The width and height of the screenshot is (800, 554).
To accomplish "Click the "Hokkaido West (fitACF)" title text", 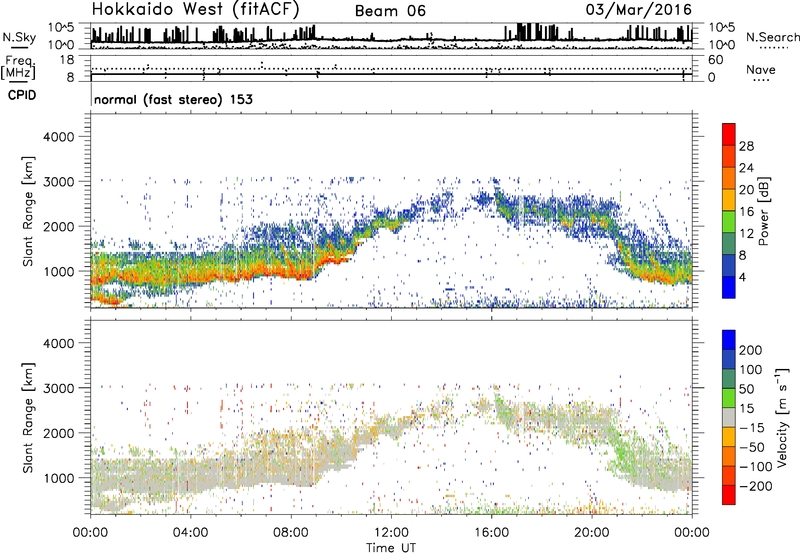I will pyautogui.click(x=195, y=10).
